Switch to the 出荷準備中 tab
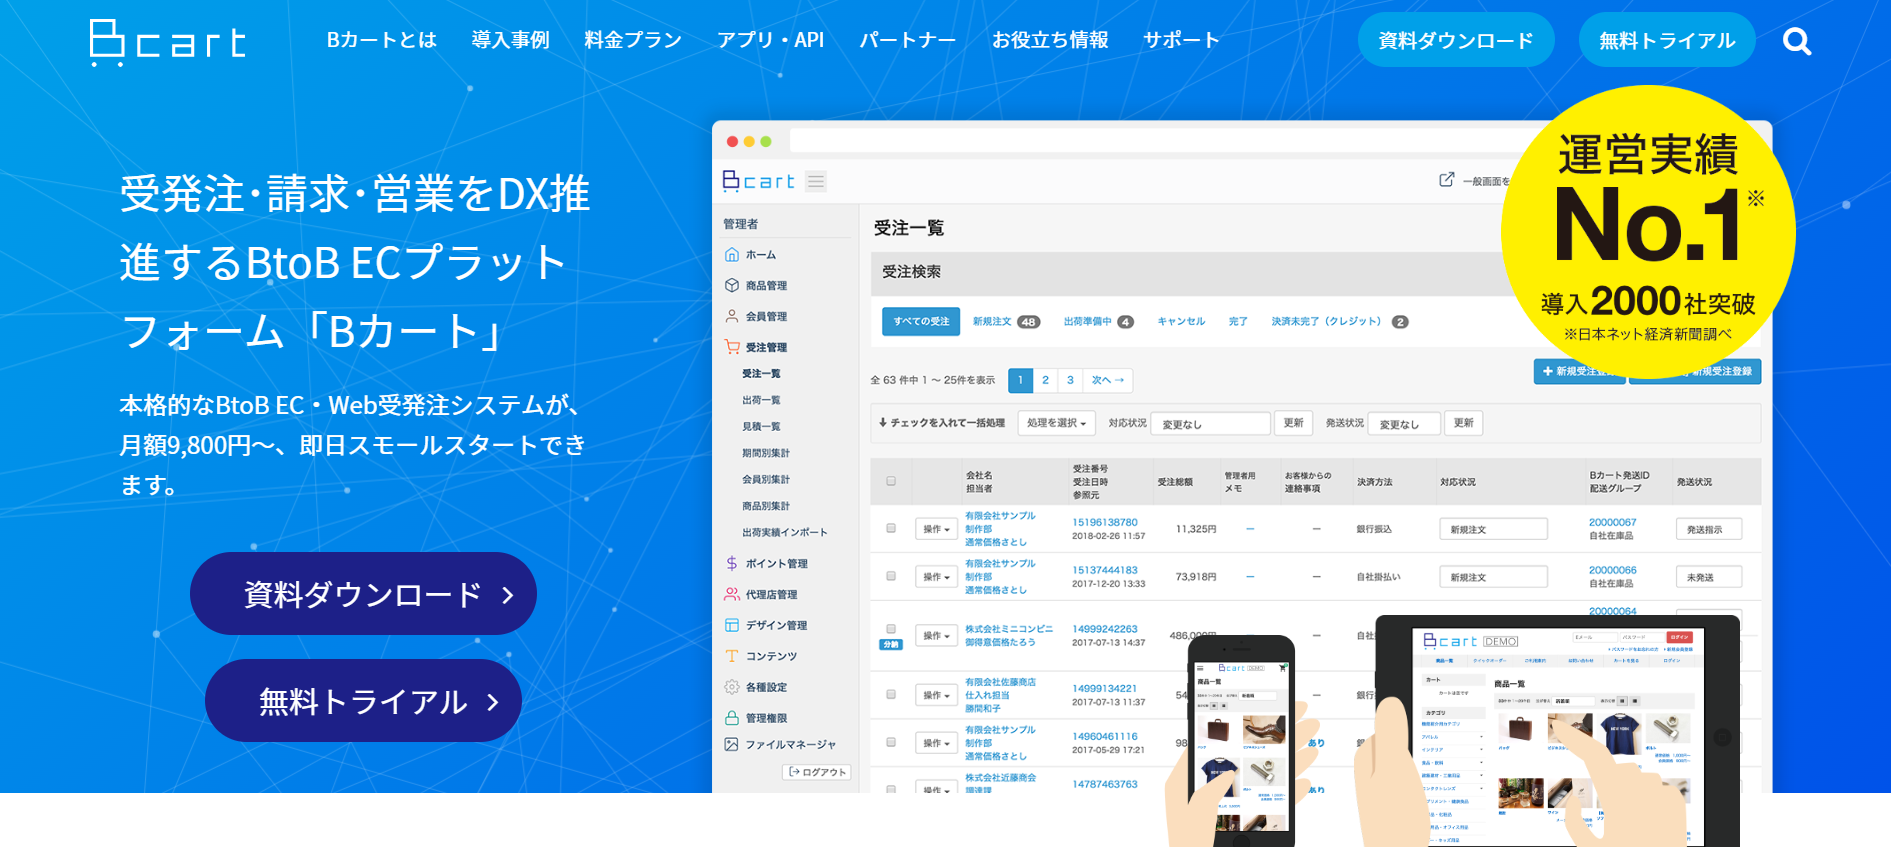 [1098, 322]
